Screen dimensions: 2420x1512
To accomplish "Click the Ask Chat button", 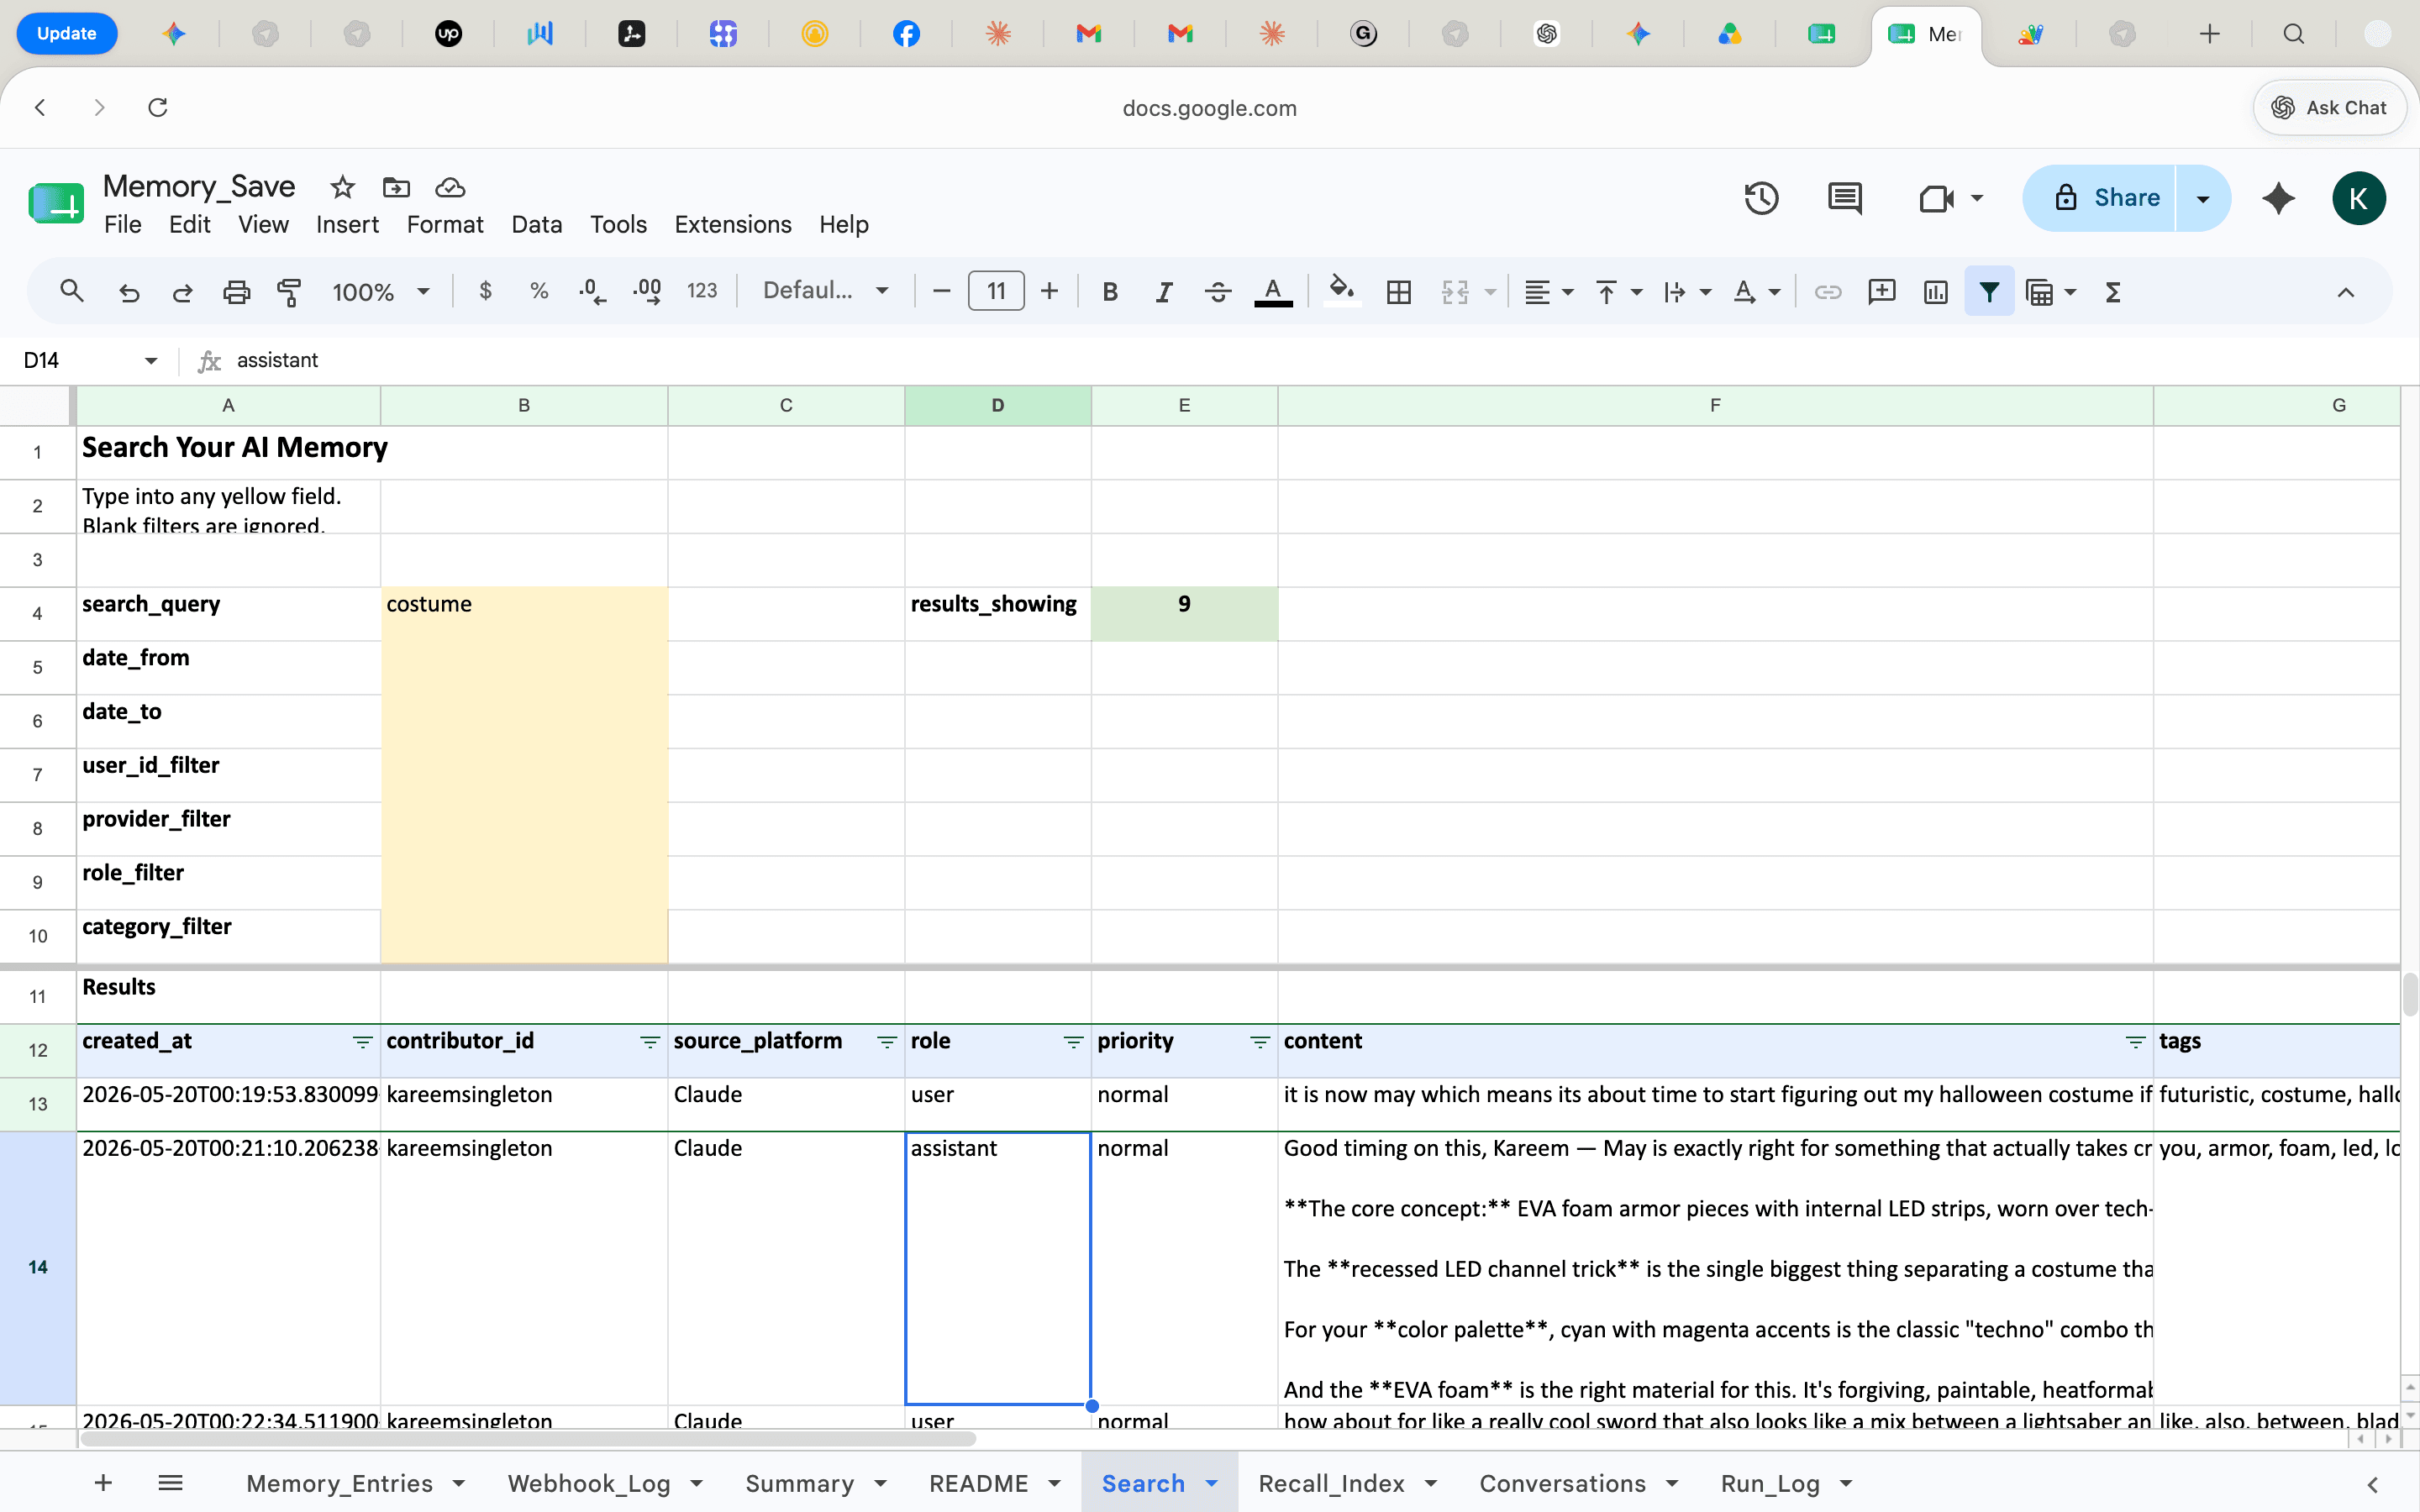I will point(2329,107).
